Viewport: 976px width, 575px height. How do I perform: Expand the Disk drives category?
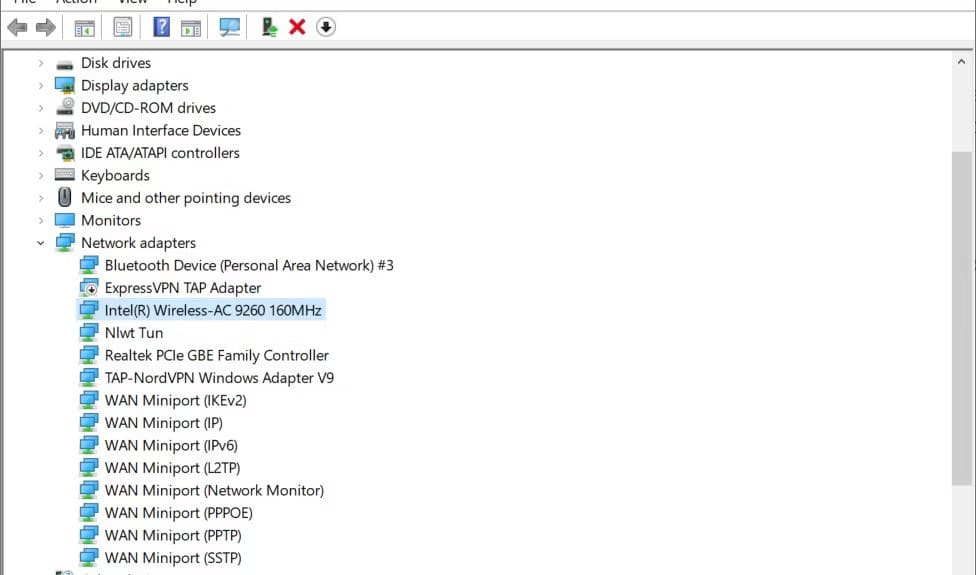[41, 63]
